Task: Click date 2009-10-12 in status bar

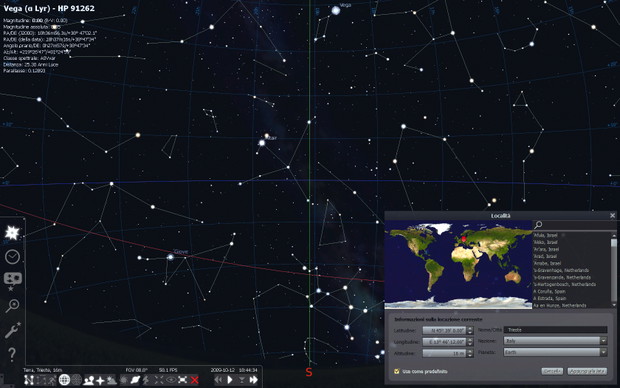Action: [222, 370]
